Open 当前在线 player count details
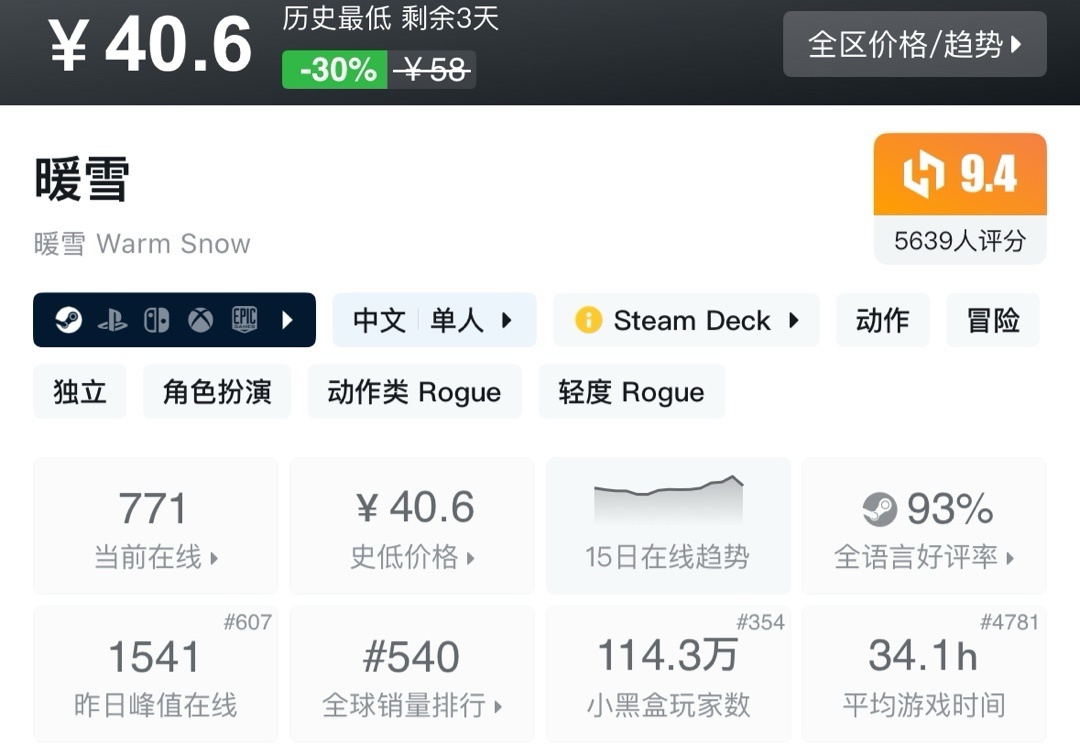This screenshot has width=1080, height=754. 156,526
